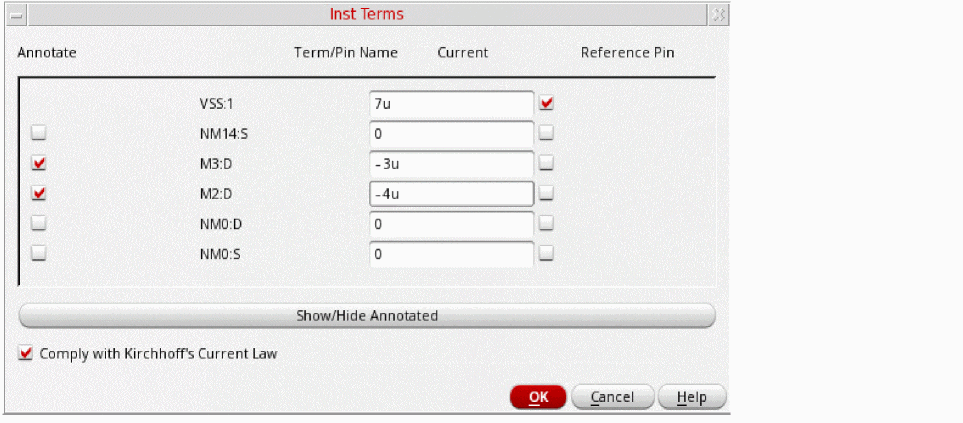Check the Annotate box for NM0:S
The width and height of the screenshot is (963, 423).
pyautogui.click(x=39, y=254)
